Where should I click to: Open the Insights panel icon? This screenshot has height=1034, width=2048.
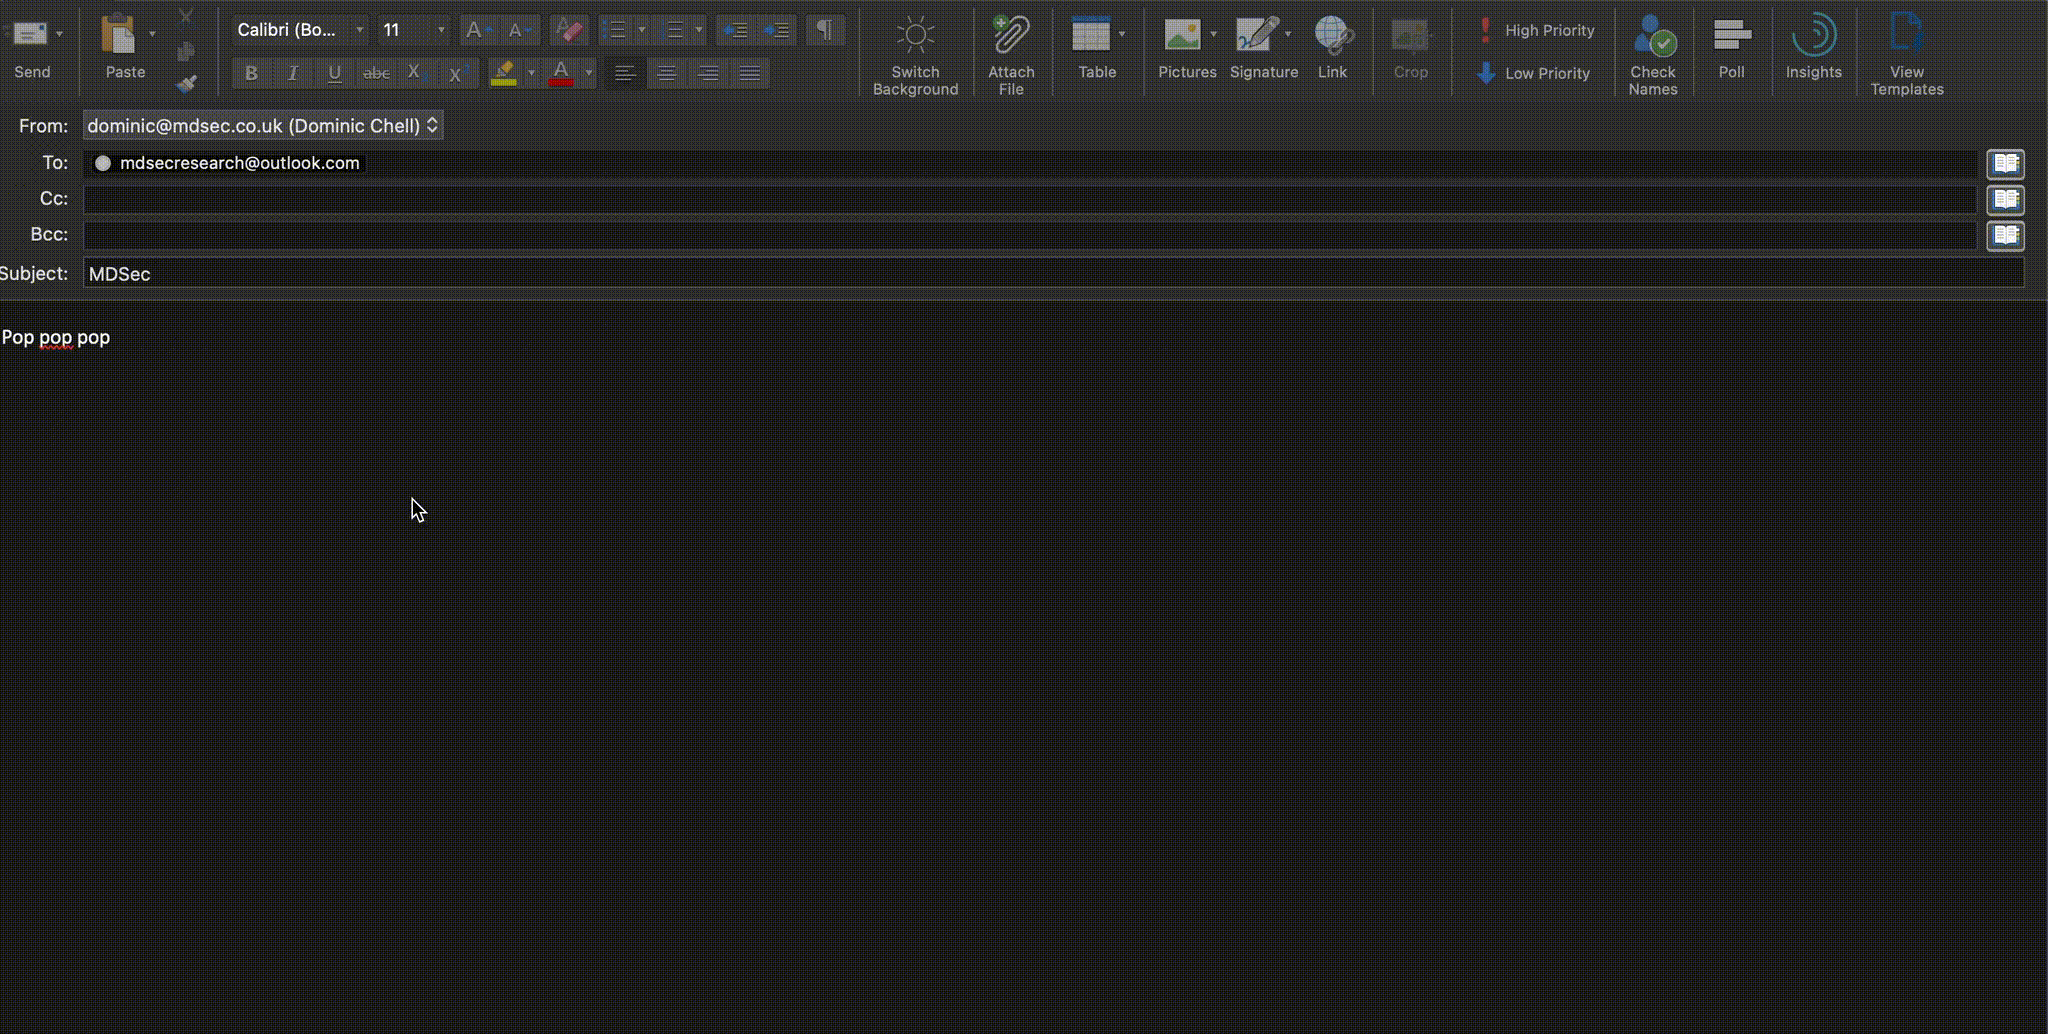click(x=1813, y=36)
